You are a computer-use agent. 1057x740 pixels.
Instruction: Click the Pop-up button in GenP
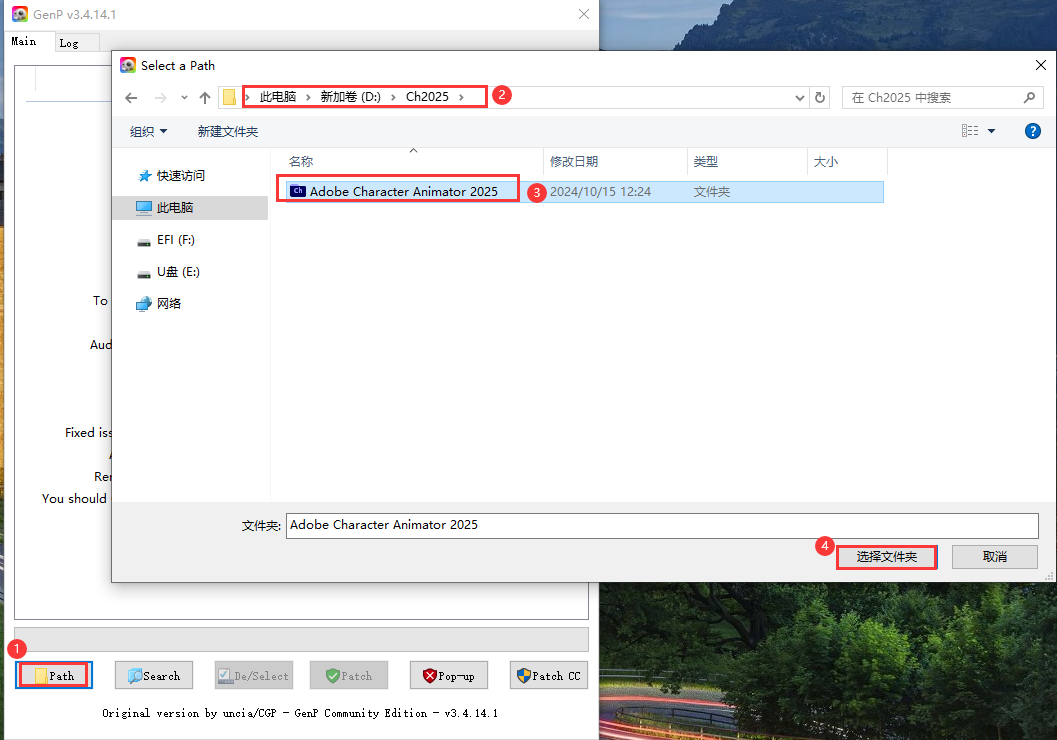point(449,675)
